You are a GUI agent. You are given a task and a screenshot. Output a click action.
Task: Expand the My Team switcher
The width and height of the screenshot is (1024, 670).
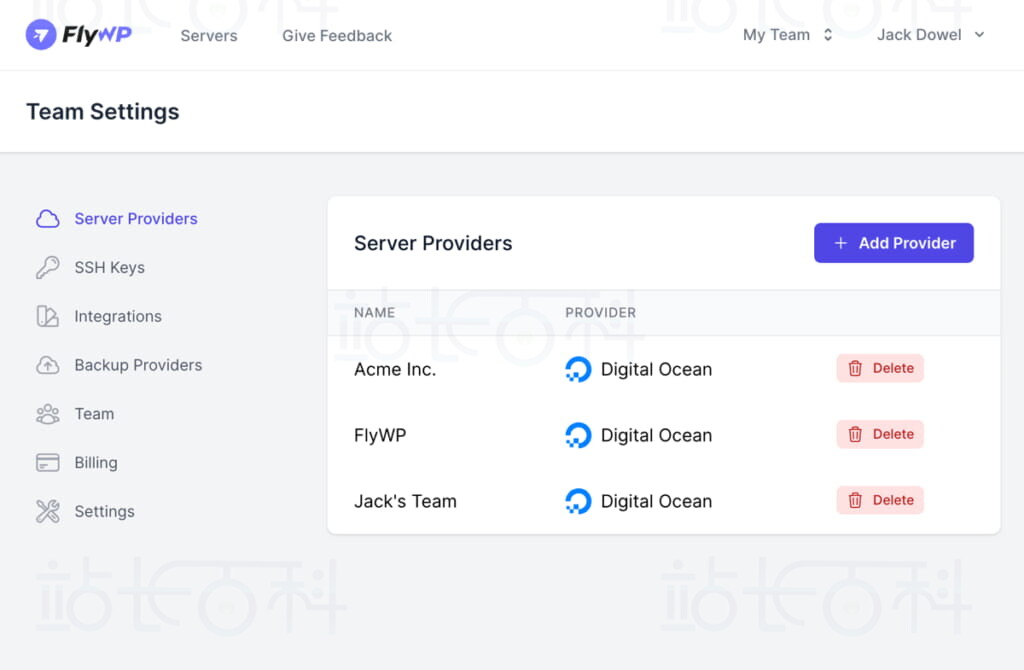788,35
